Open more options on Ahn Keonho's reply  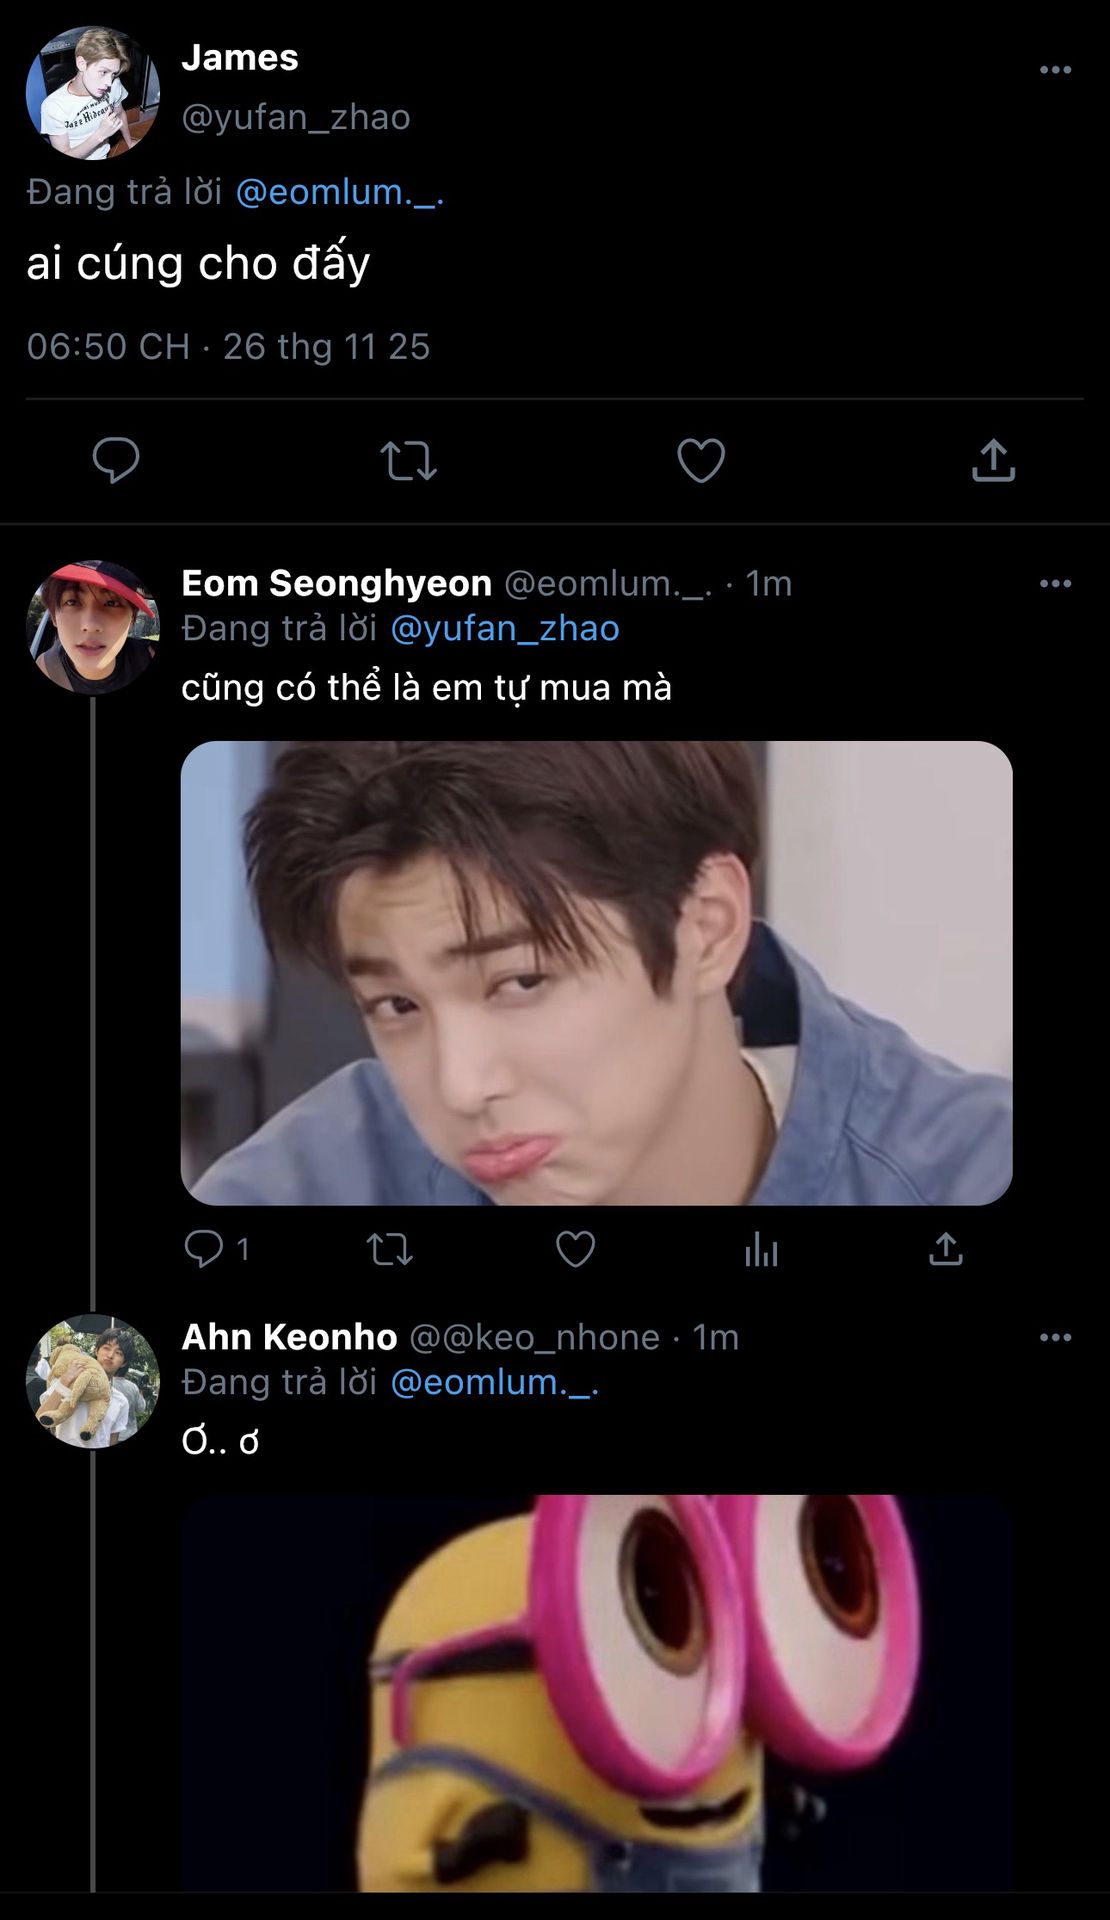coord(1055,1338)
